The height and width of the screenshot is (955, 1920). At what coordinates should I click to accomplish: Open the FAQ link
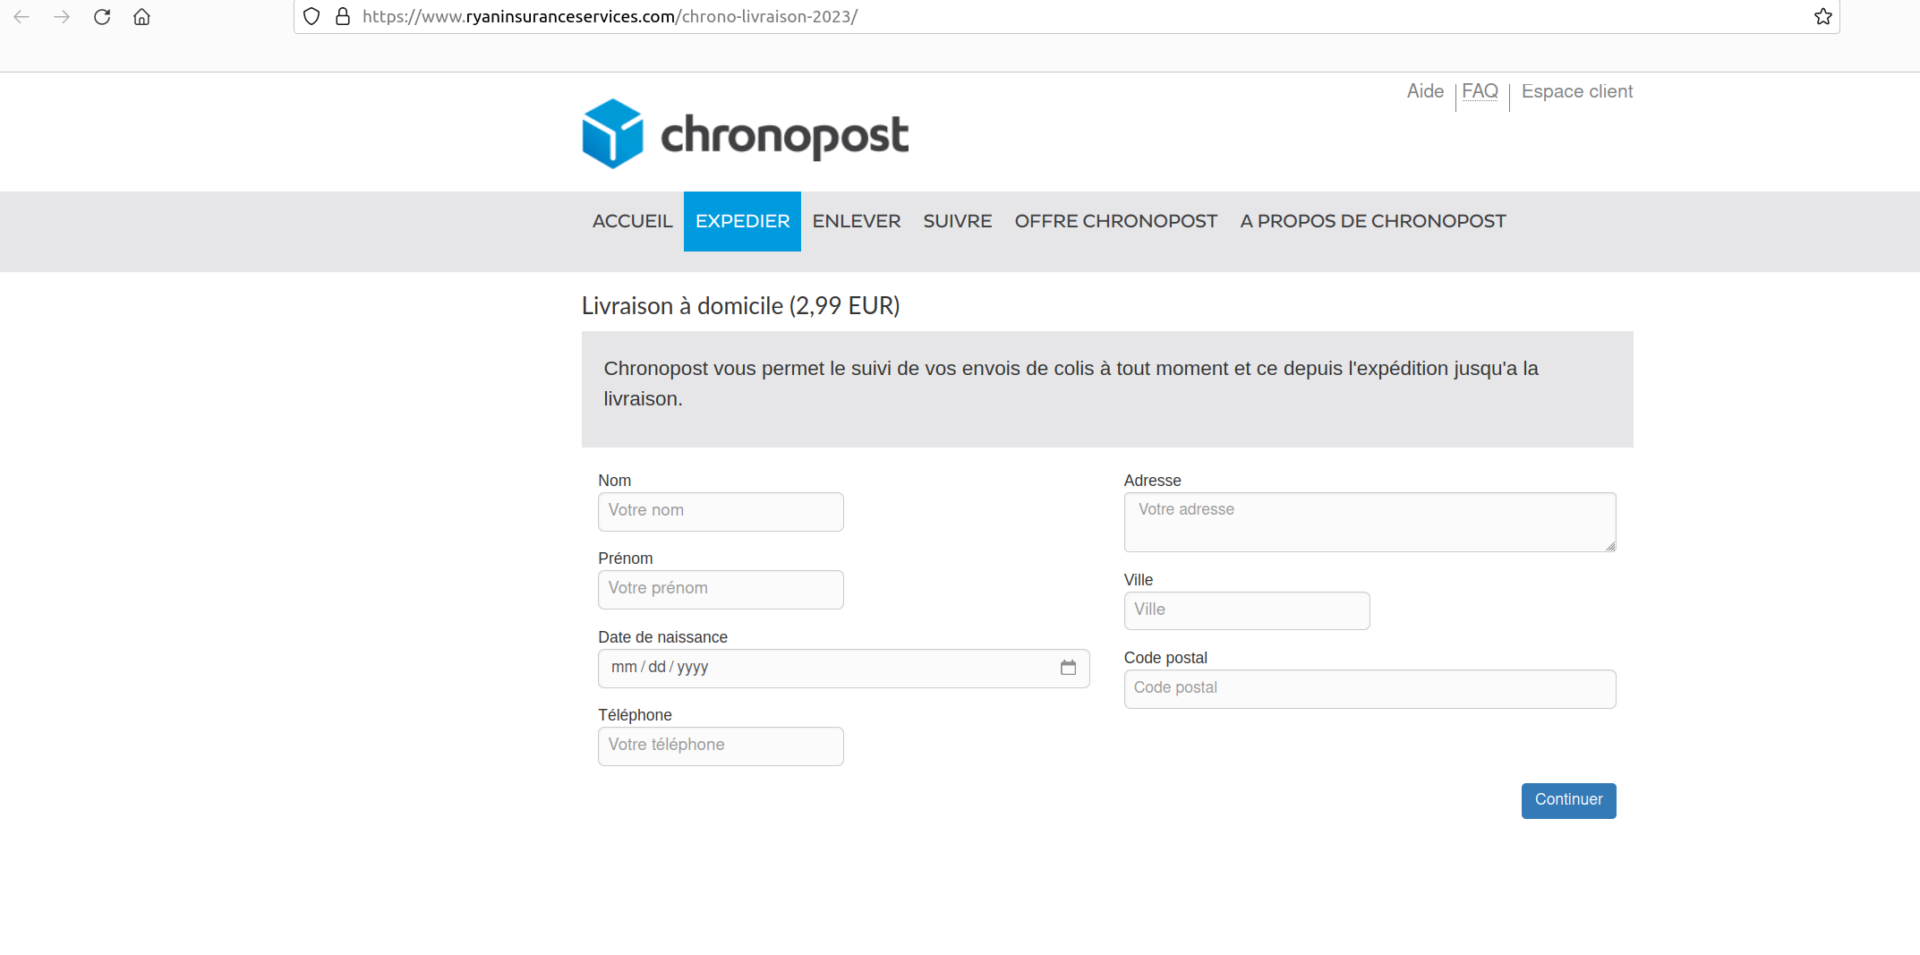1480,91
